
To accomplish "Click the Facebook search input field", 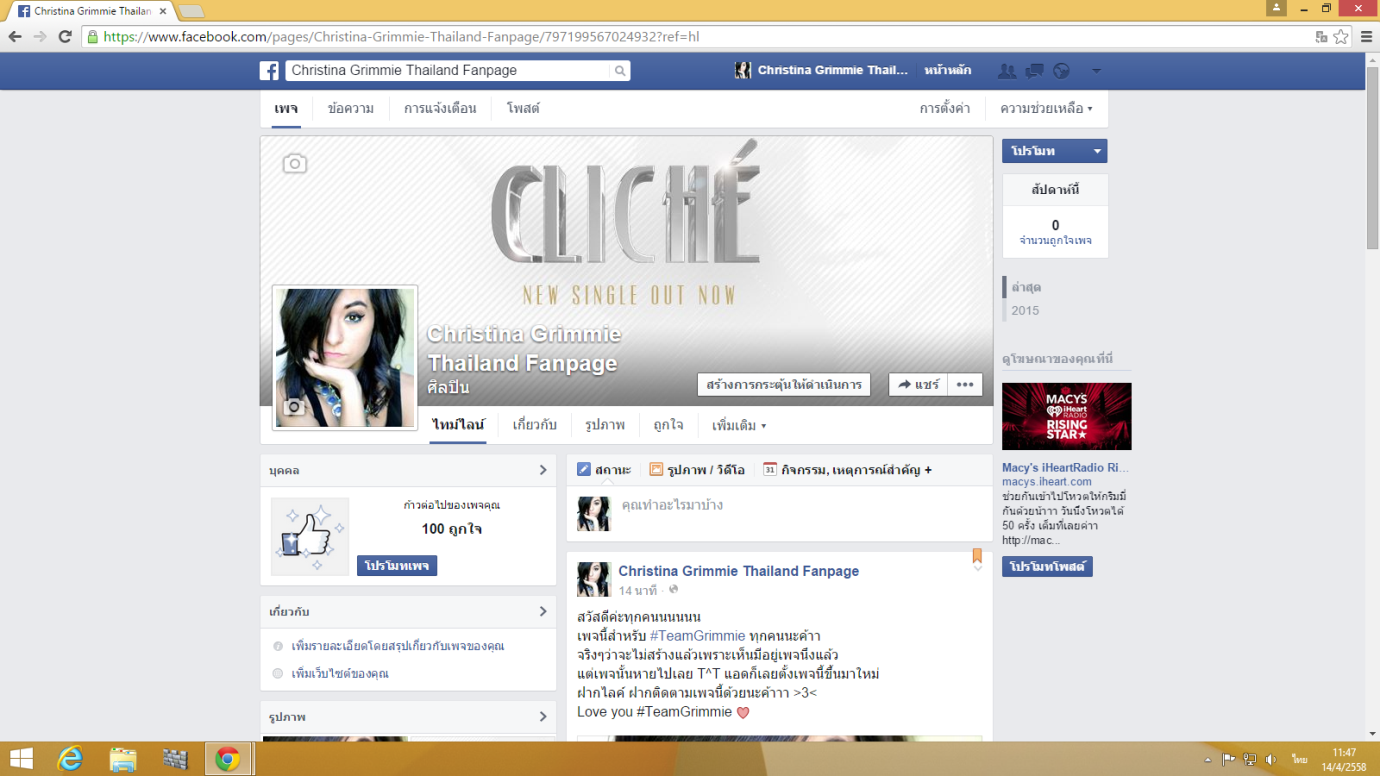I will pos(449,71).
